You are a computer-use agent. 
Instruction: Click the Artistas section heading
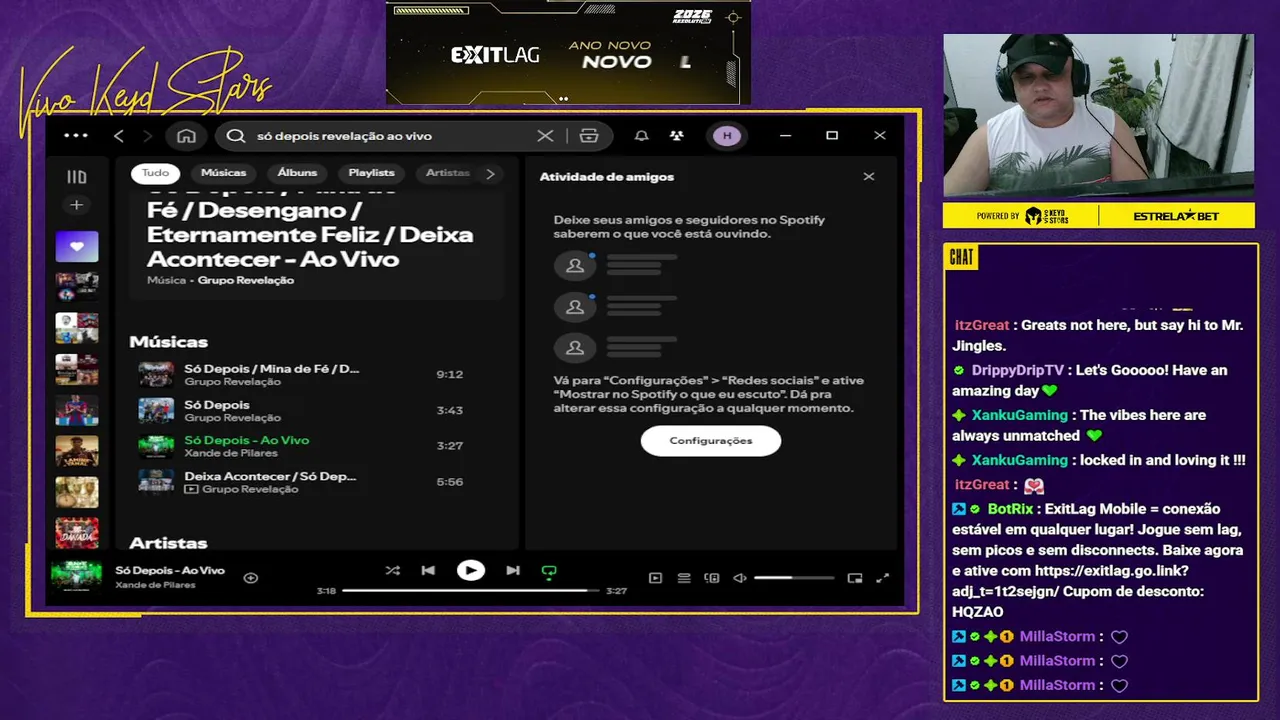168,543
